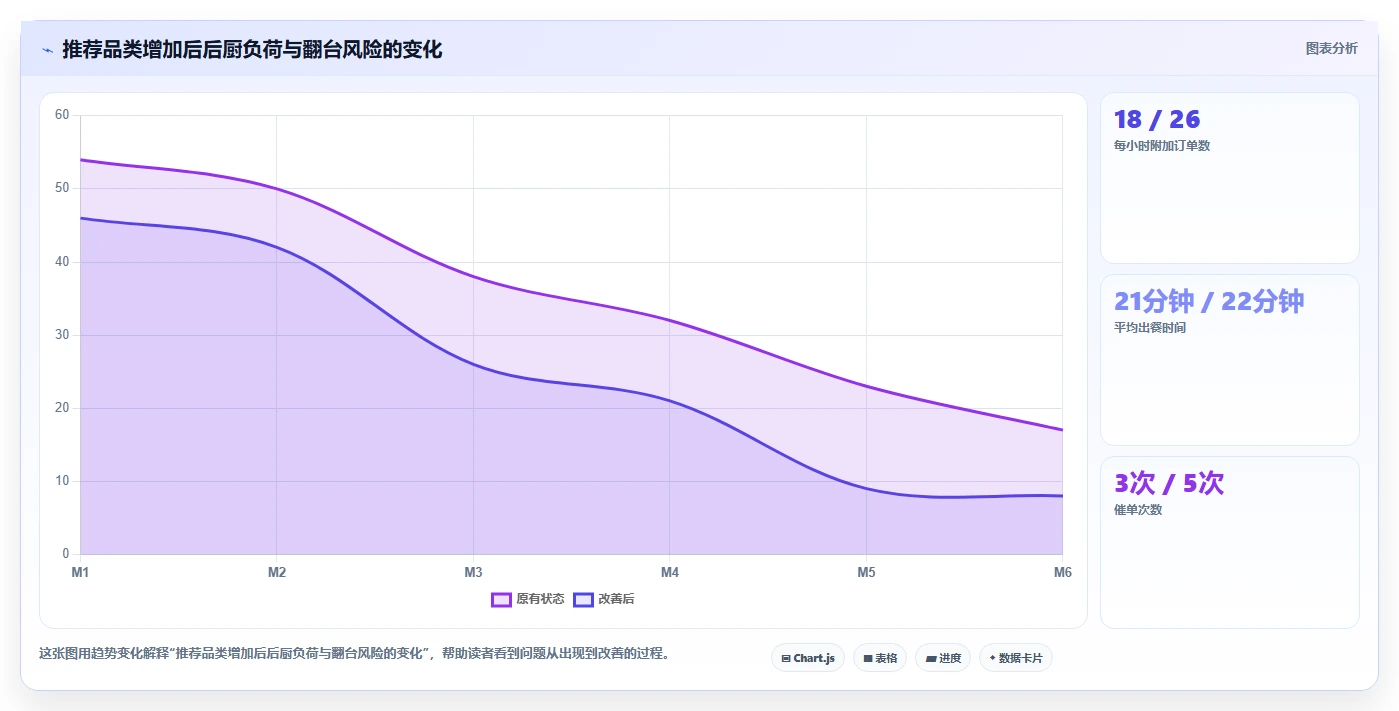This screenshot has width=1399, height=711.
Task: Click the 10 y-axis tick label
Action: coord(62,481)
